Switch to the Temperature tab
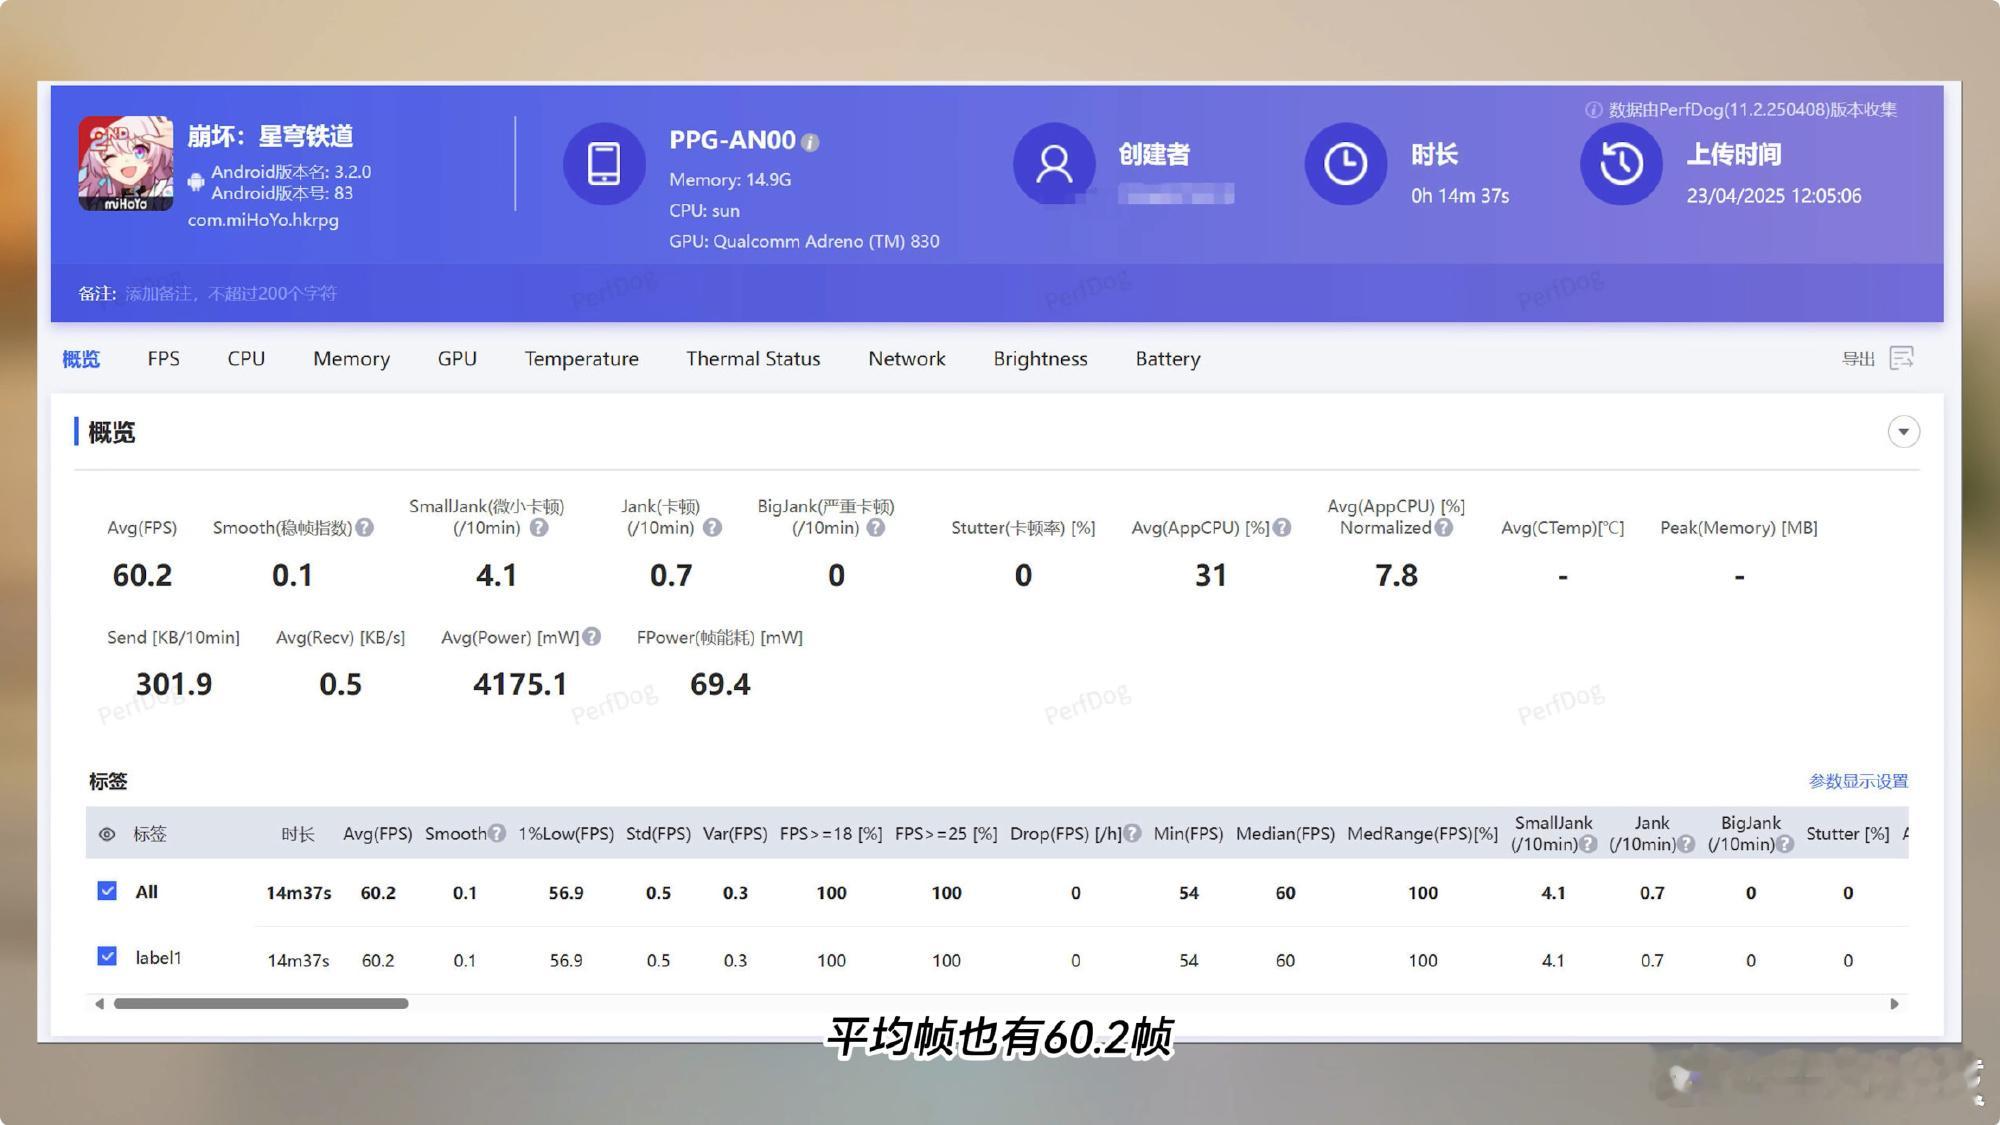The width and height of the screenshot is (2000, 1125). 581,359
